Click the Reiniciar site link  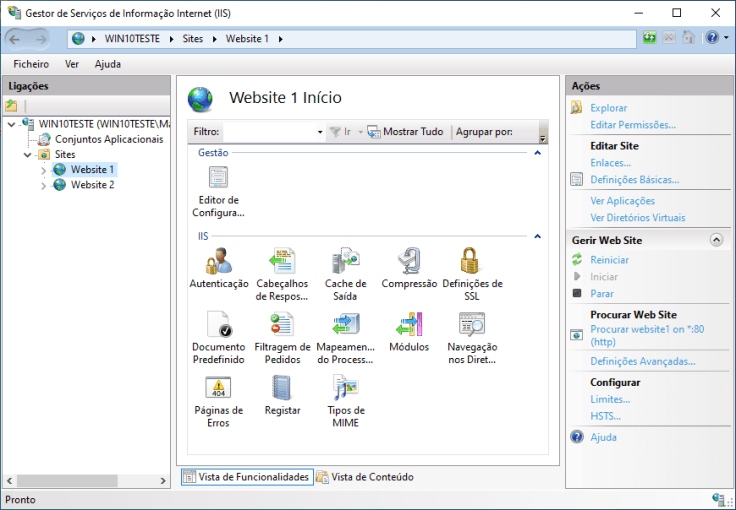(609, 260)
